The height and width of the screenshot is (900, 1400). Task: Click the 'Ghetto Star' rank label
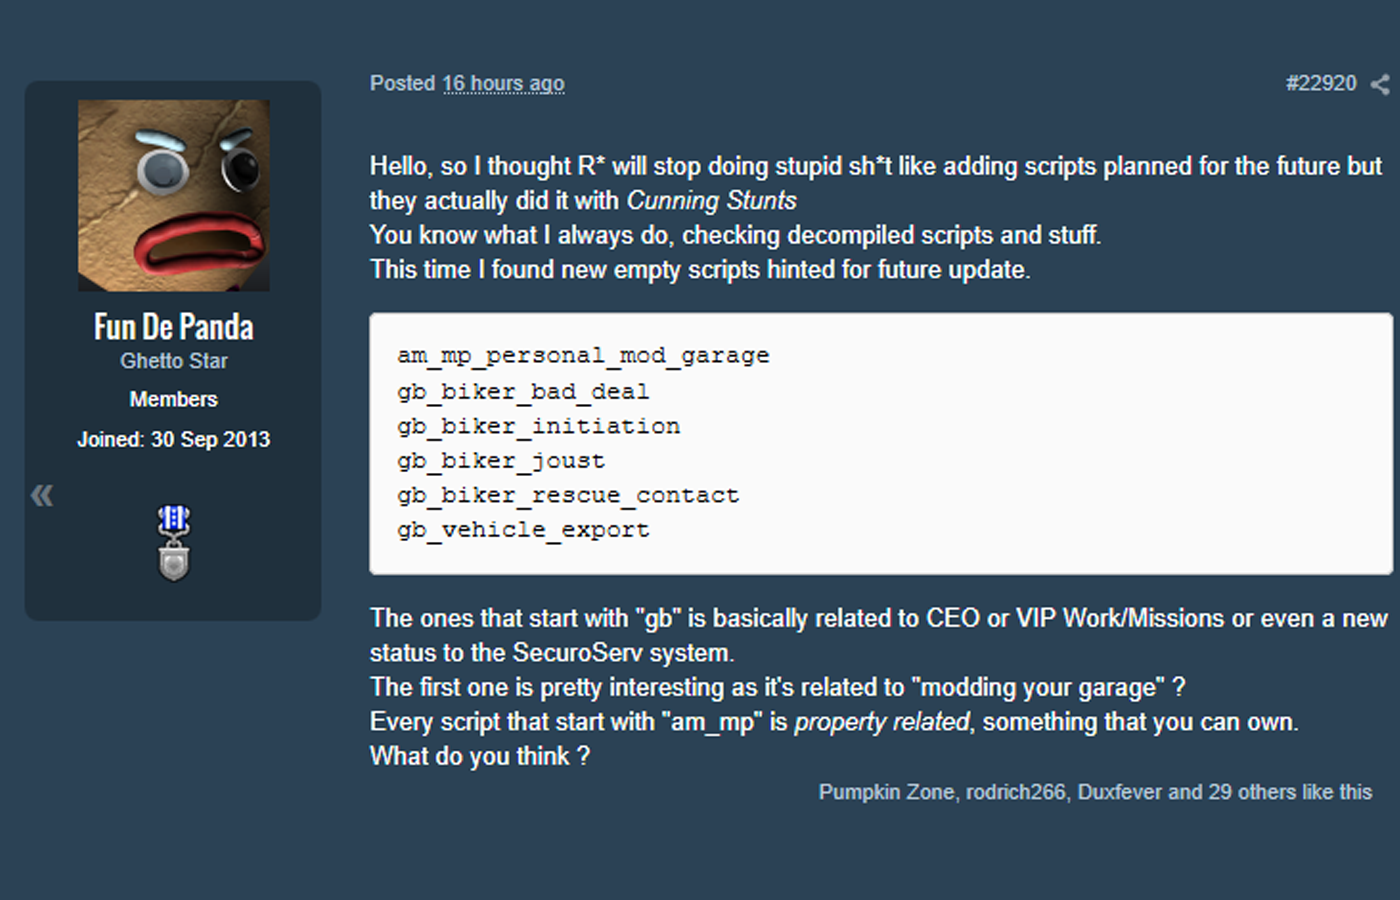(174, 361)
